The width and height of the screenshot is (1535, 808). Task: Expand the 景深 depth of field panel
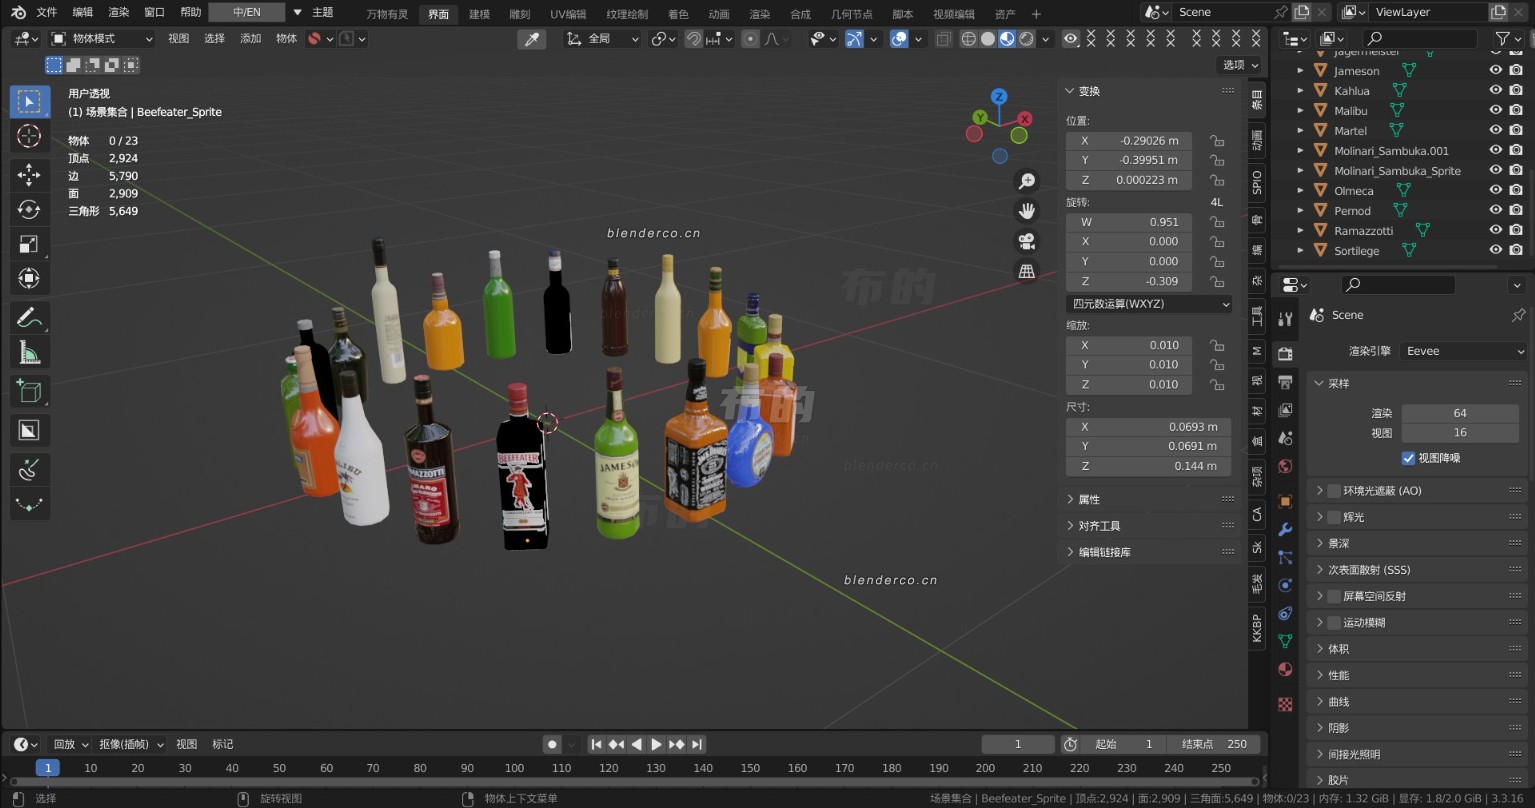1418,543
